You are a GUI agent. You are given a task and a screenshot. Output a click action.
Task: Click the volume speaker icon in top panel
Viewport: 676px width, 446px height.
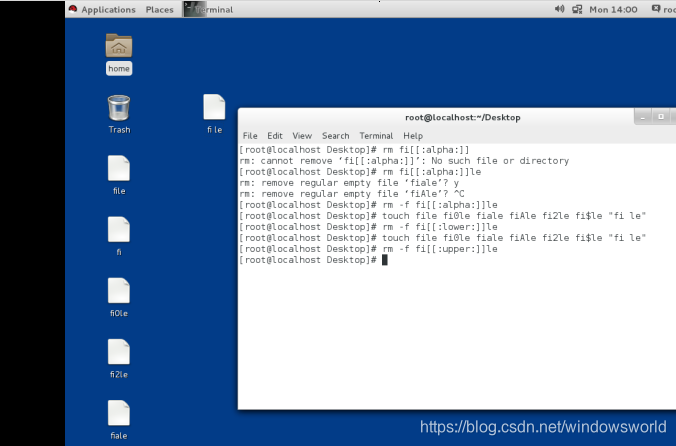coord(559,9)
